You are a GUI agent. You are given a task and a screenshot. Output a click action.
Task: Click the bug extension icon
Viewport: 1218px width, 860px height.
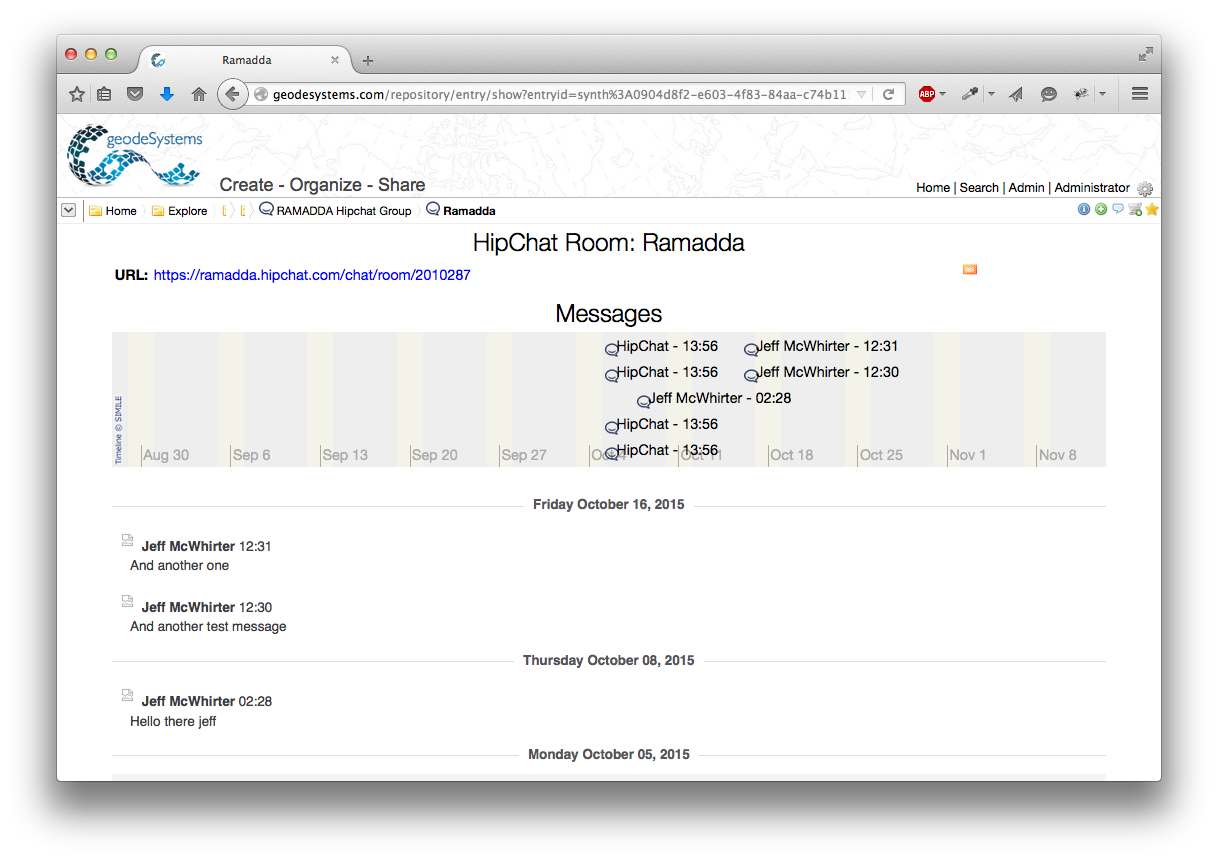coord(1081,94)
